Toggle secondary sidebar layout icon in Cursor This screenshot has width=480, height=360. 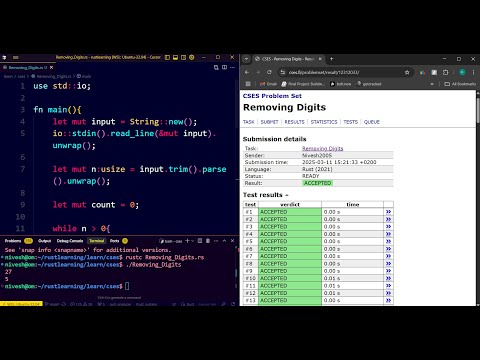click(x=183, y=57)
